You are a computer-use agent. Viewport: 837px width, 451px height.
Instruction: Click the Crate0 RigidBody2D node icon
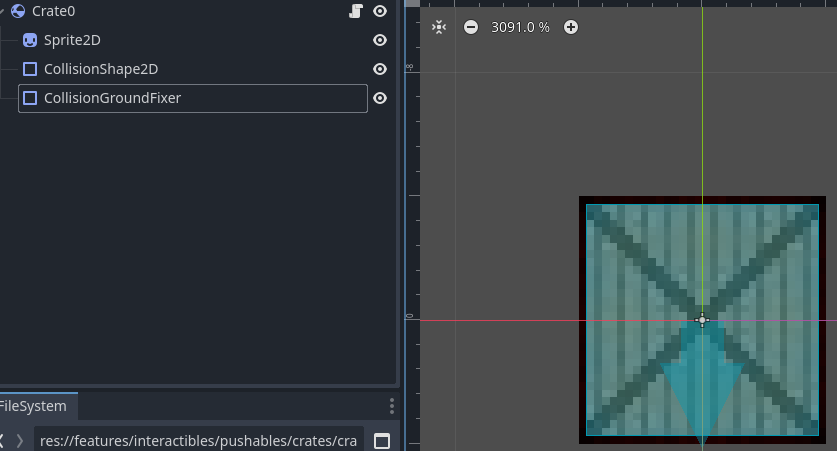click(x=18, y=11)
